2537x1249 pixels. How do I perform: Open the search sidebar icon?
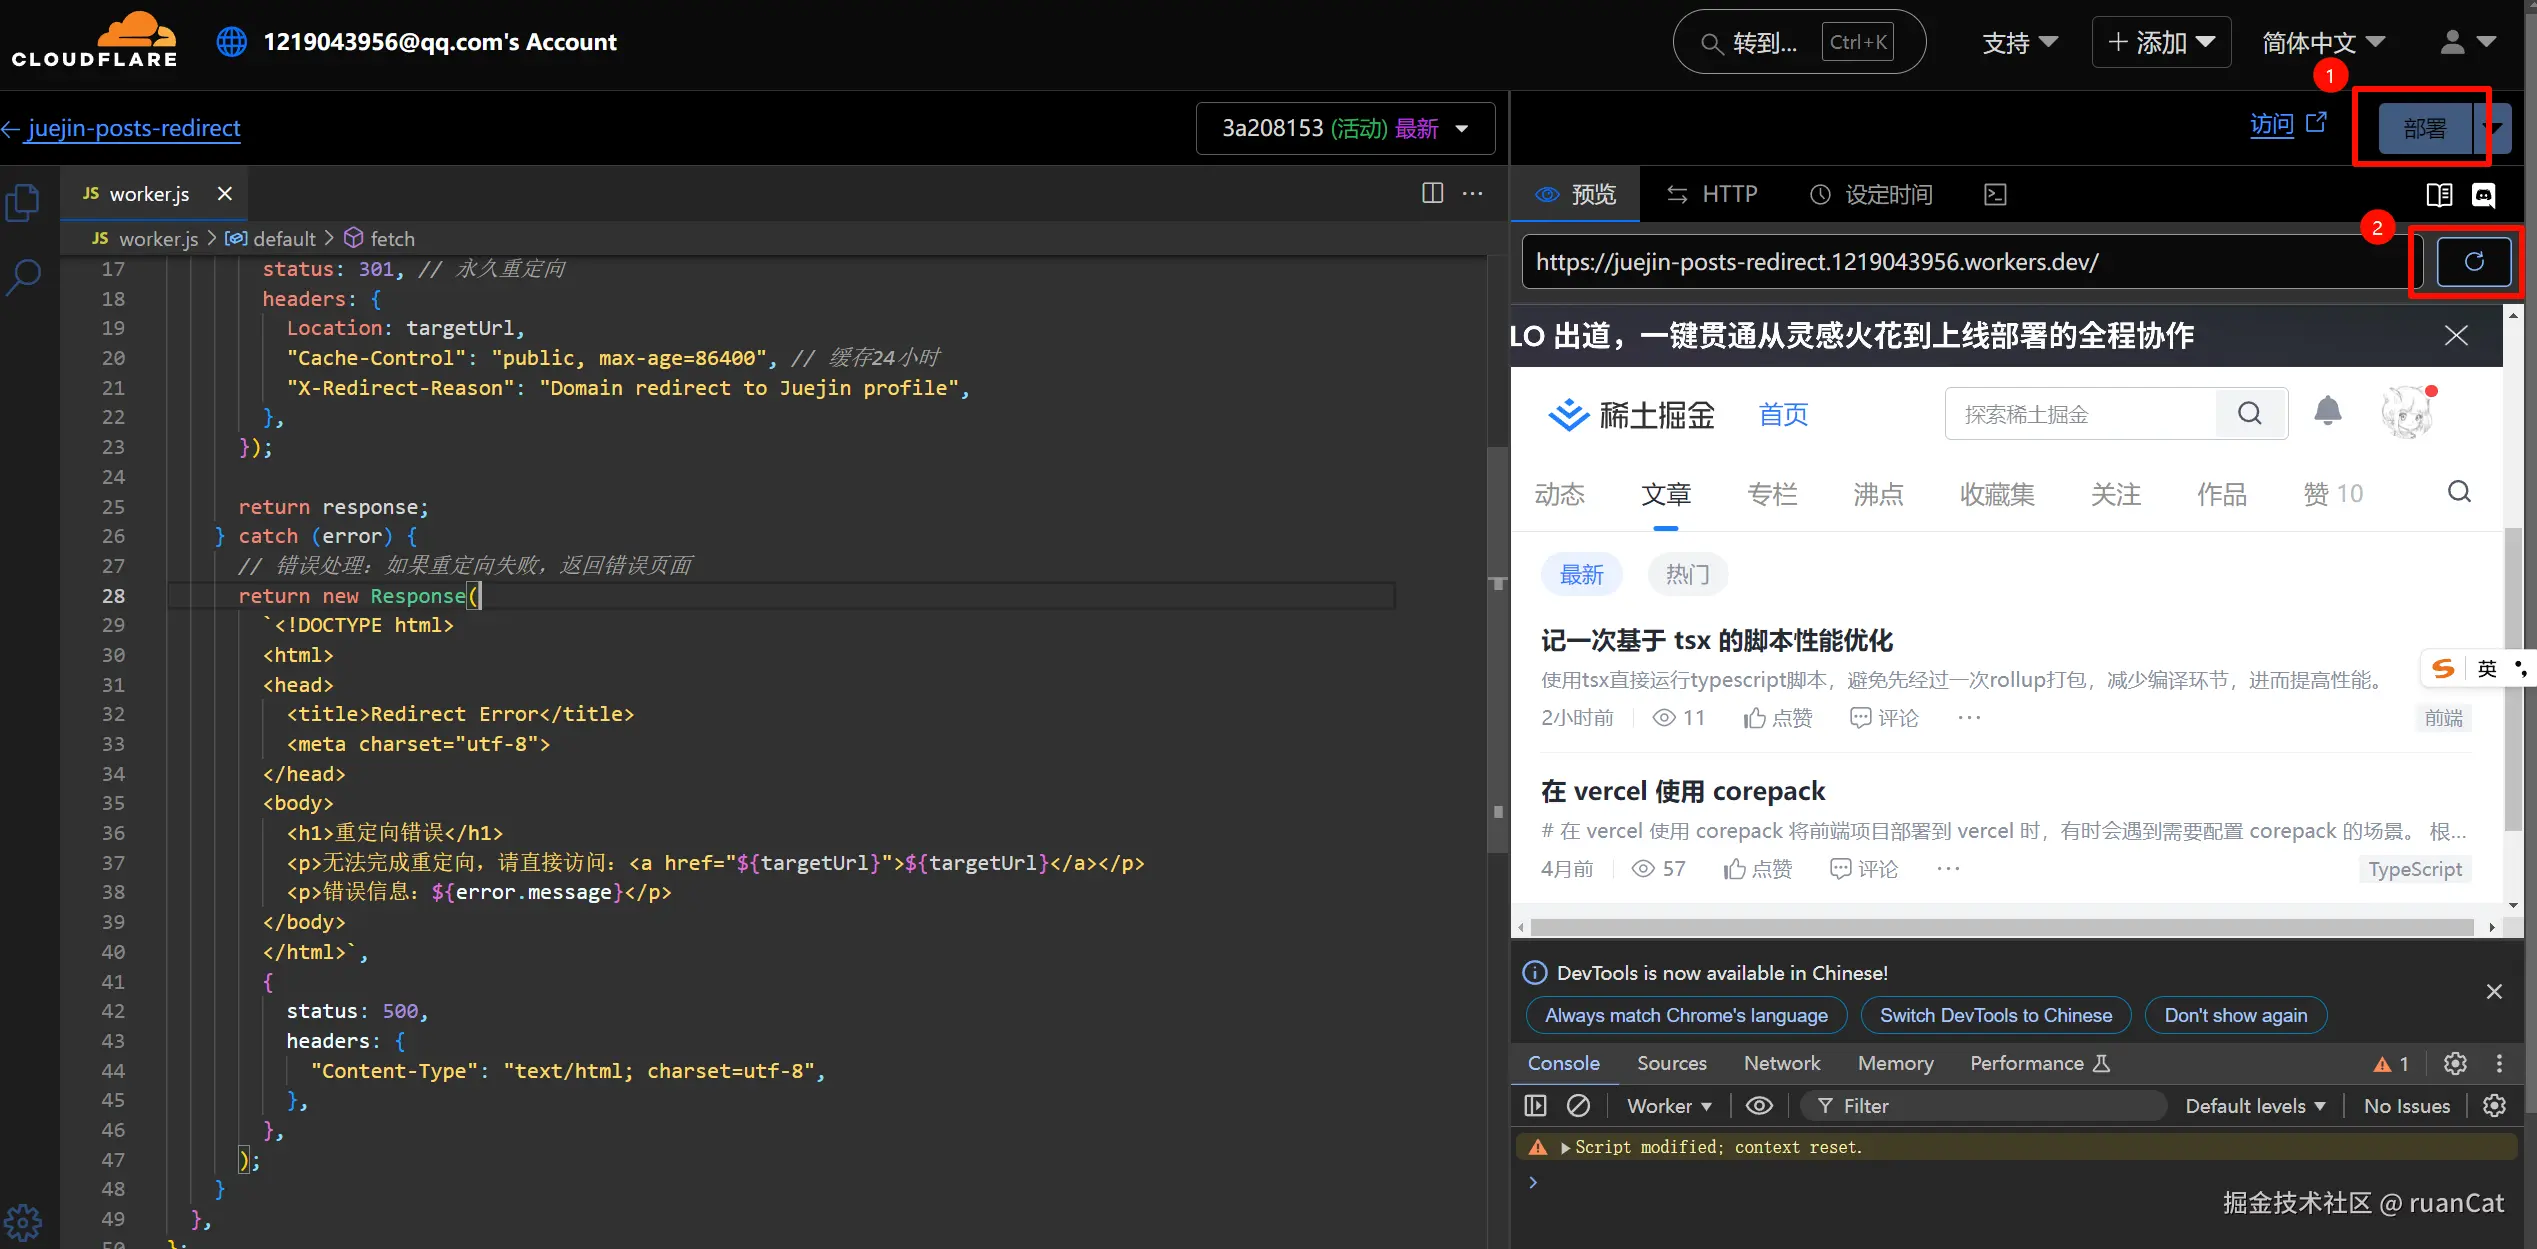[x=23, y=277]
